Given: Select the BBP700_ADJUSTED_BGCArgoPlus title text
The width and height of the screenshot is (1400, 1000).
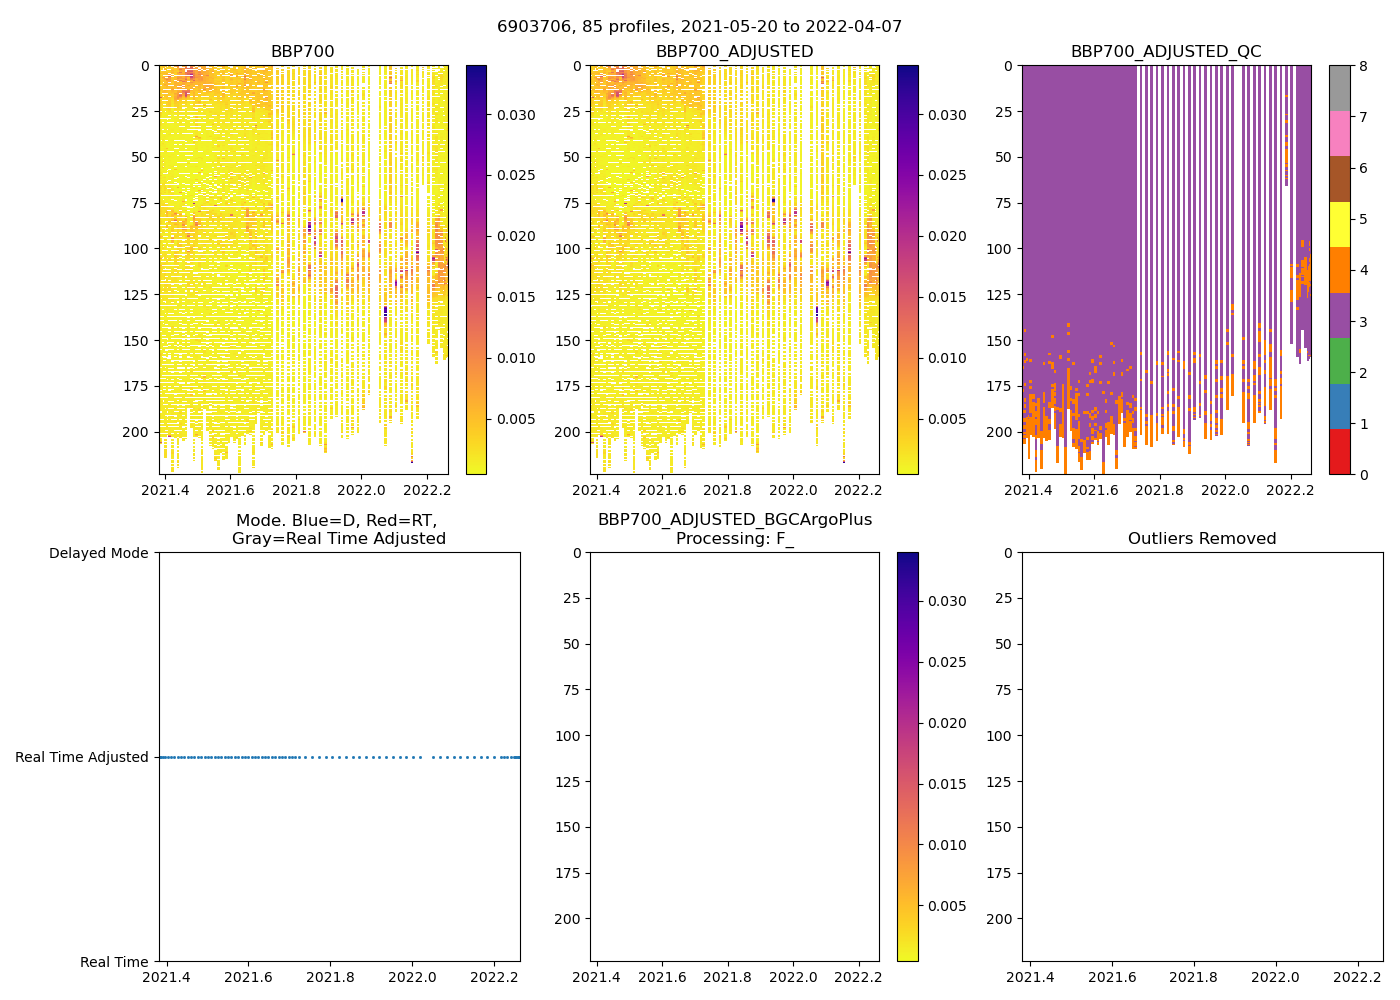Looking at the screenshot, I should pos(734,520).
